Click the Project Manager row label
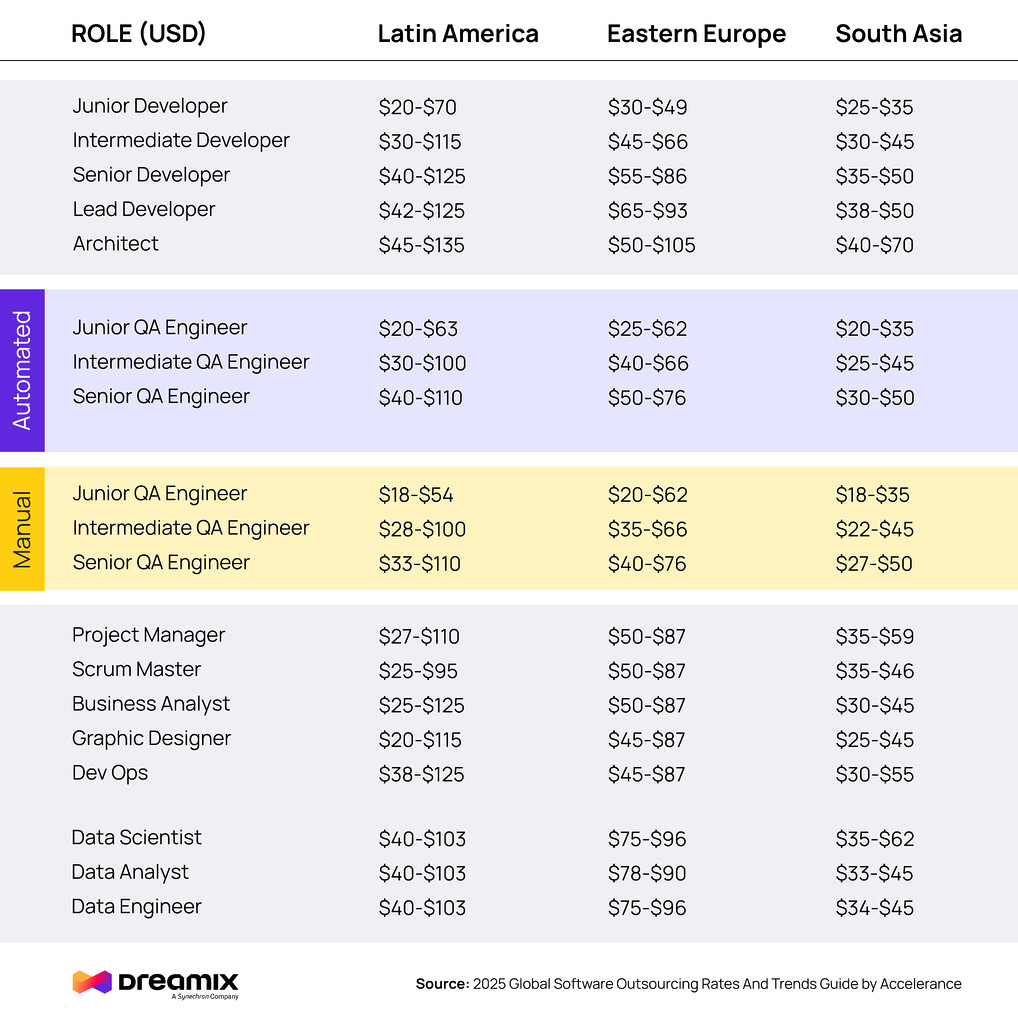This screenshot has height=1024, width=1018. click(149, 636)
